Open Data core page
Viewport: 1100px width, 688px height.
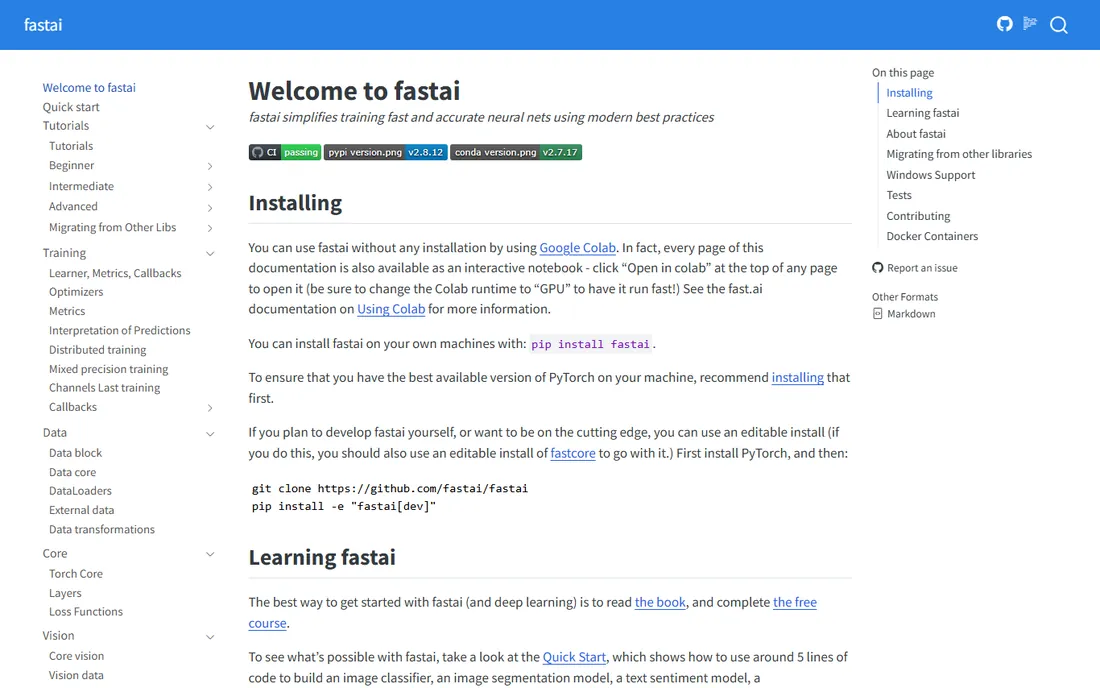(72, 472)
